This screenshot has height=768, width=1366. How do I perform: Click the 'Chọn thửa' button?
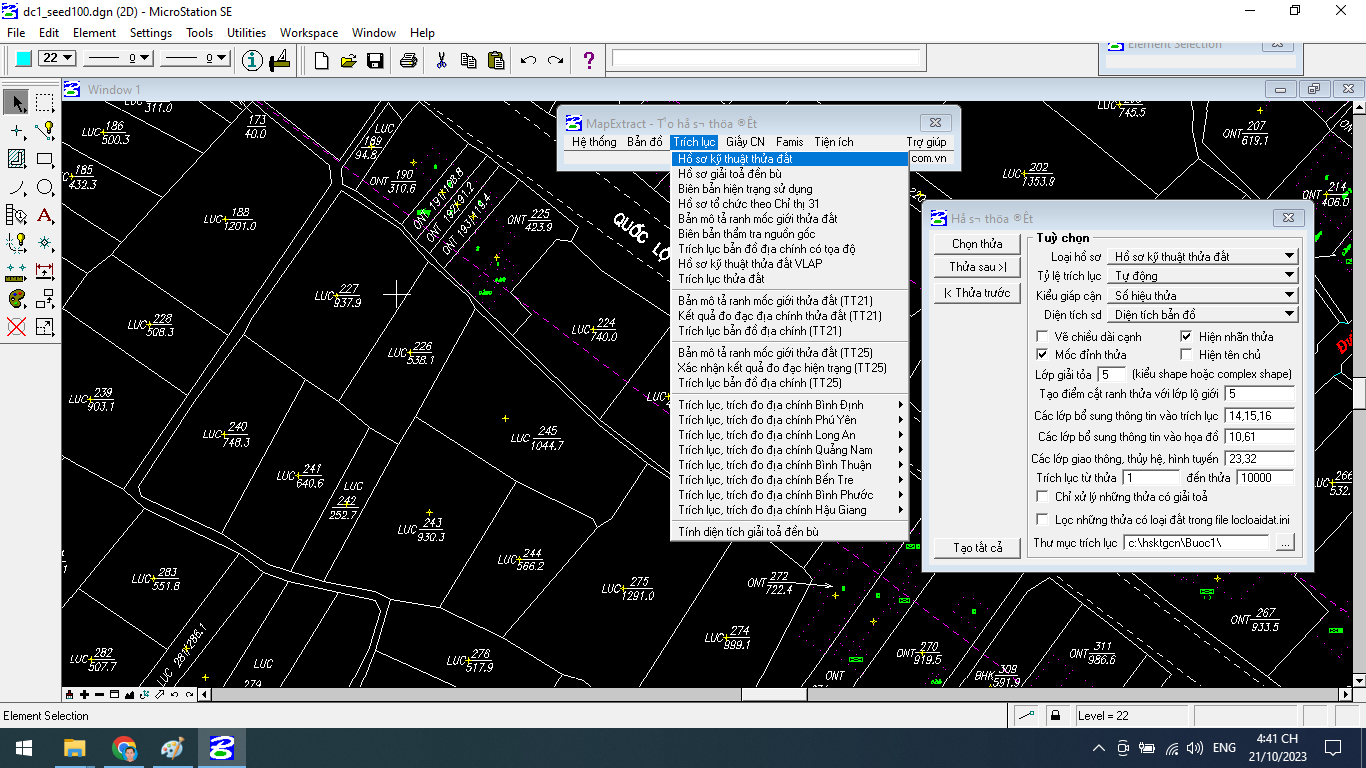click(976, 244)
